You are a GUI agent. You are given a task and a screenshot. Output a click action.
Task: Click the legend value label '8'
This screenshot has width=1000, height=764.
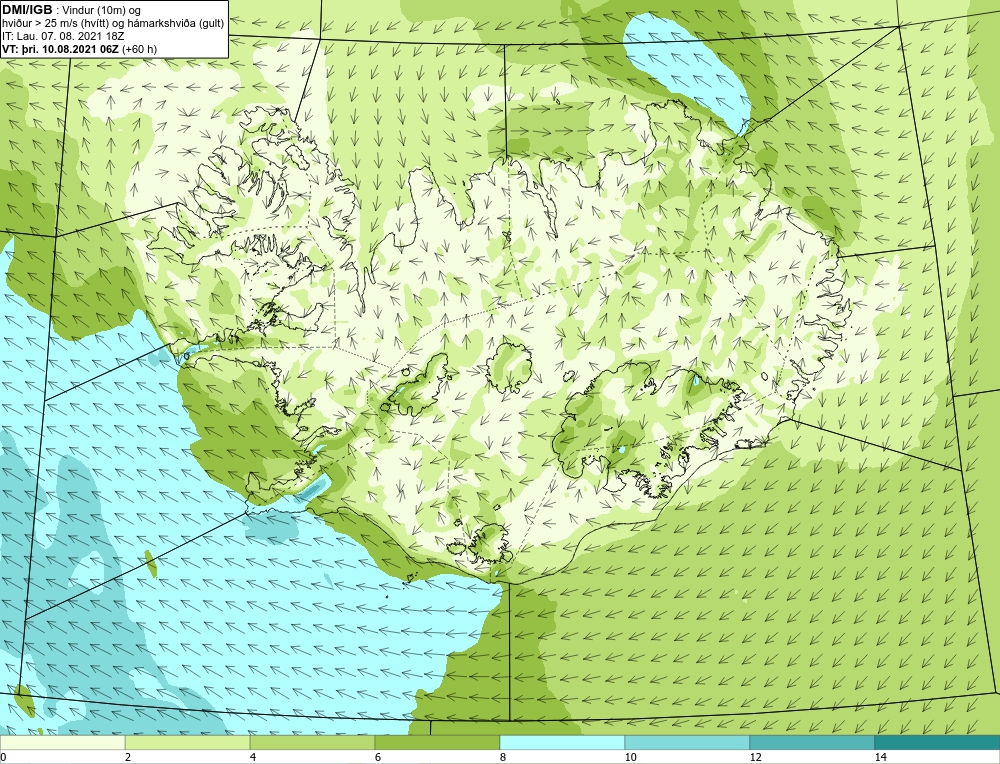click(503, 757)
